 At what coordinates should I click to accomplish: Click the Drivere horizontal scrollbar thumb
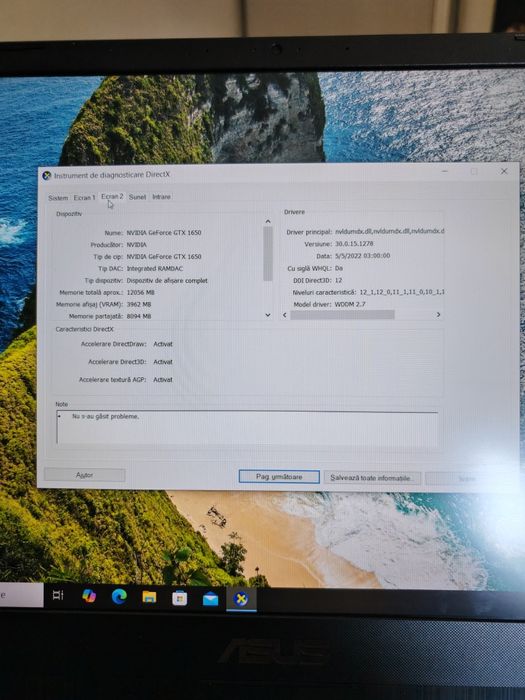(342, 315)
